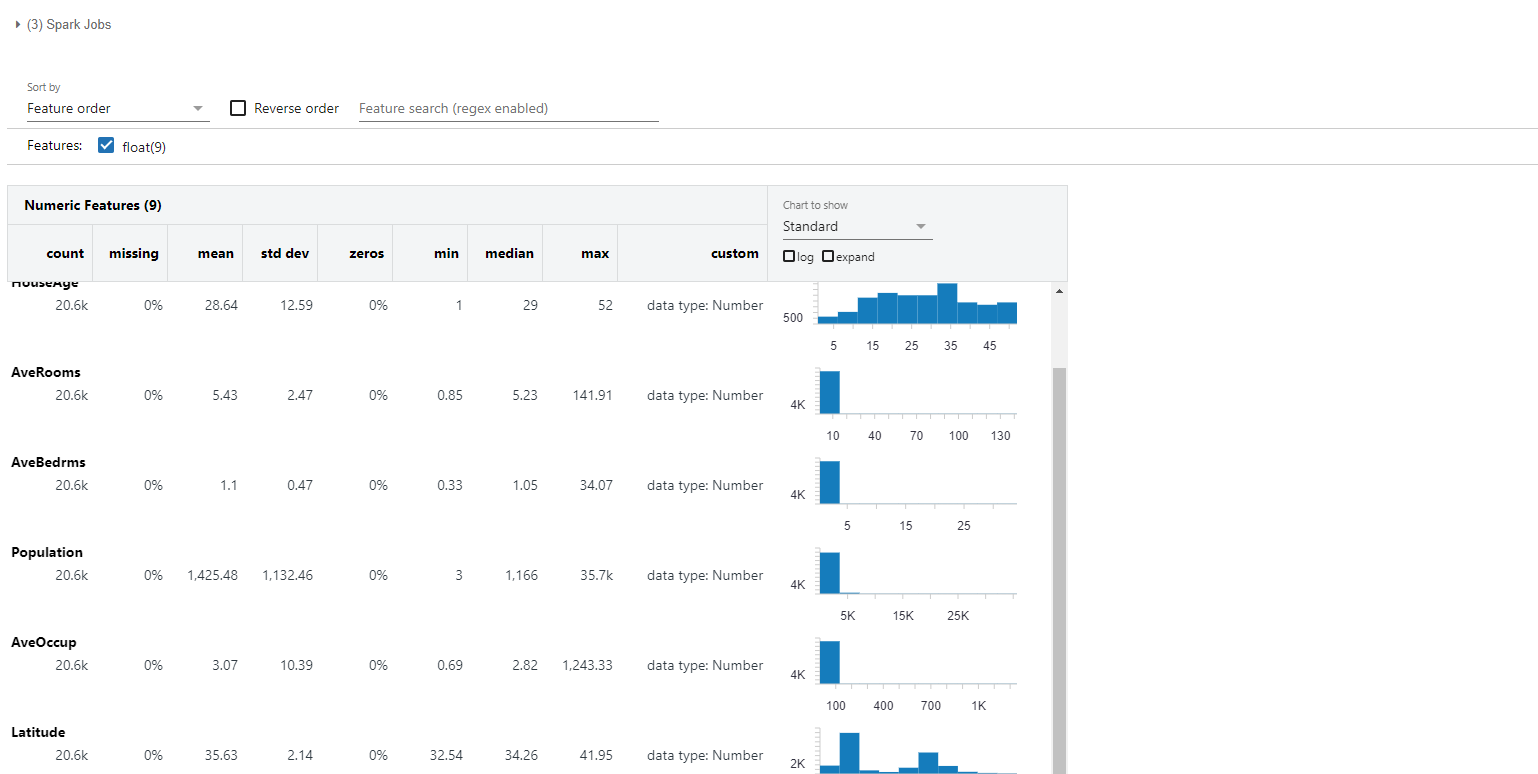The width and height of the screenshot is (1538, 774).
Task: Click the Latitude histogram chart
Action: pyautogui.click(x=917, y=750)
